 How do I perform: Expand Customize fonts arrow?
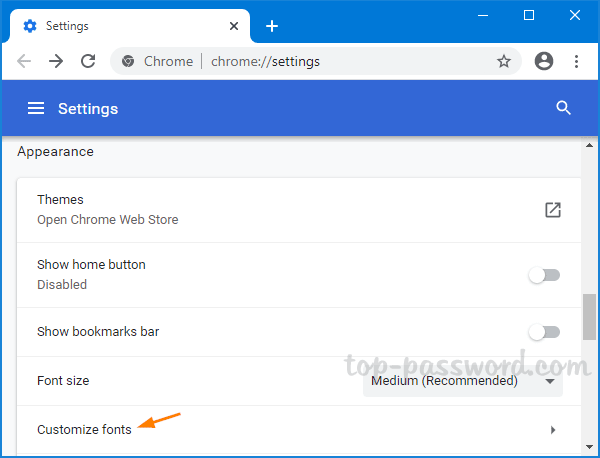tap(553, 430)
